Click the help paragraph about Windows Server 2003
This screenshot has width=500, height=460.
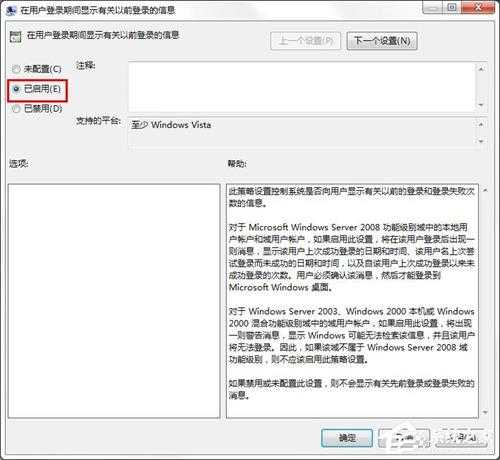pyautogui.click(x=352, y=335)
